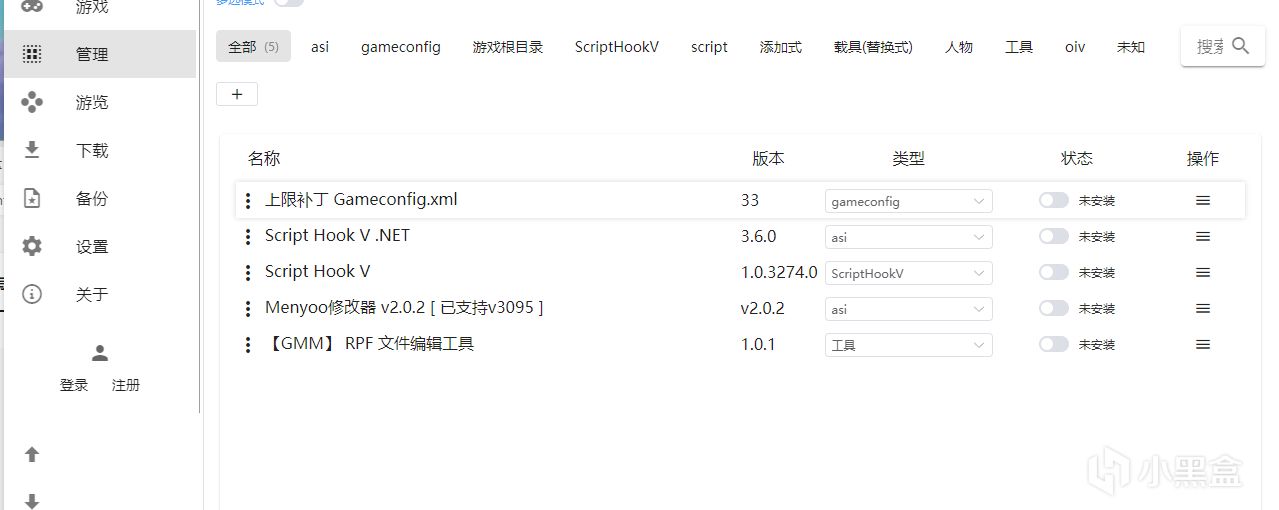Click the 下载 sidebar label
Image resolution: width=1279 pixels, height=510 pixels.
point(92,150)
